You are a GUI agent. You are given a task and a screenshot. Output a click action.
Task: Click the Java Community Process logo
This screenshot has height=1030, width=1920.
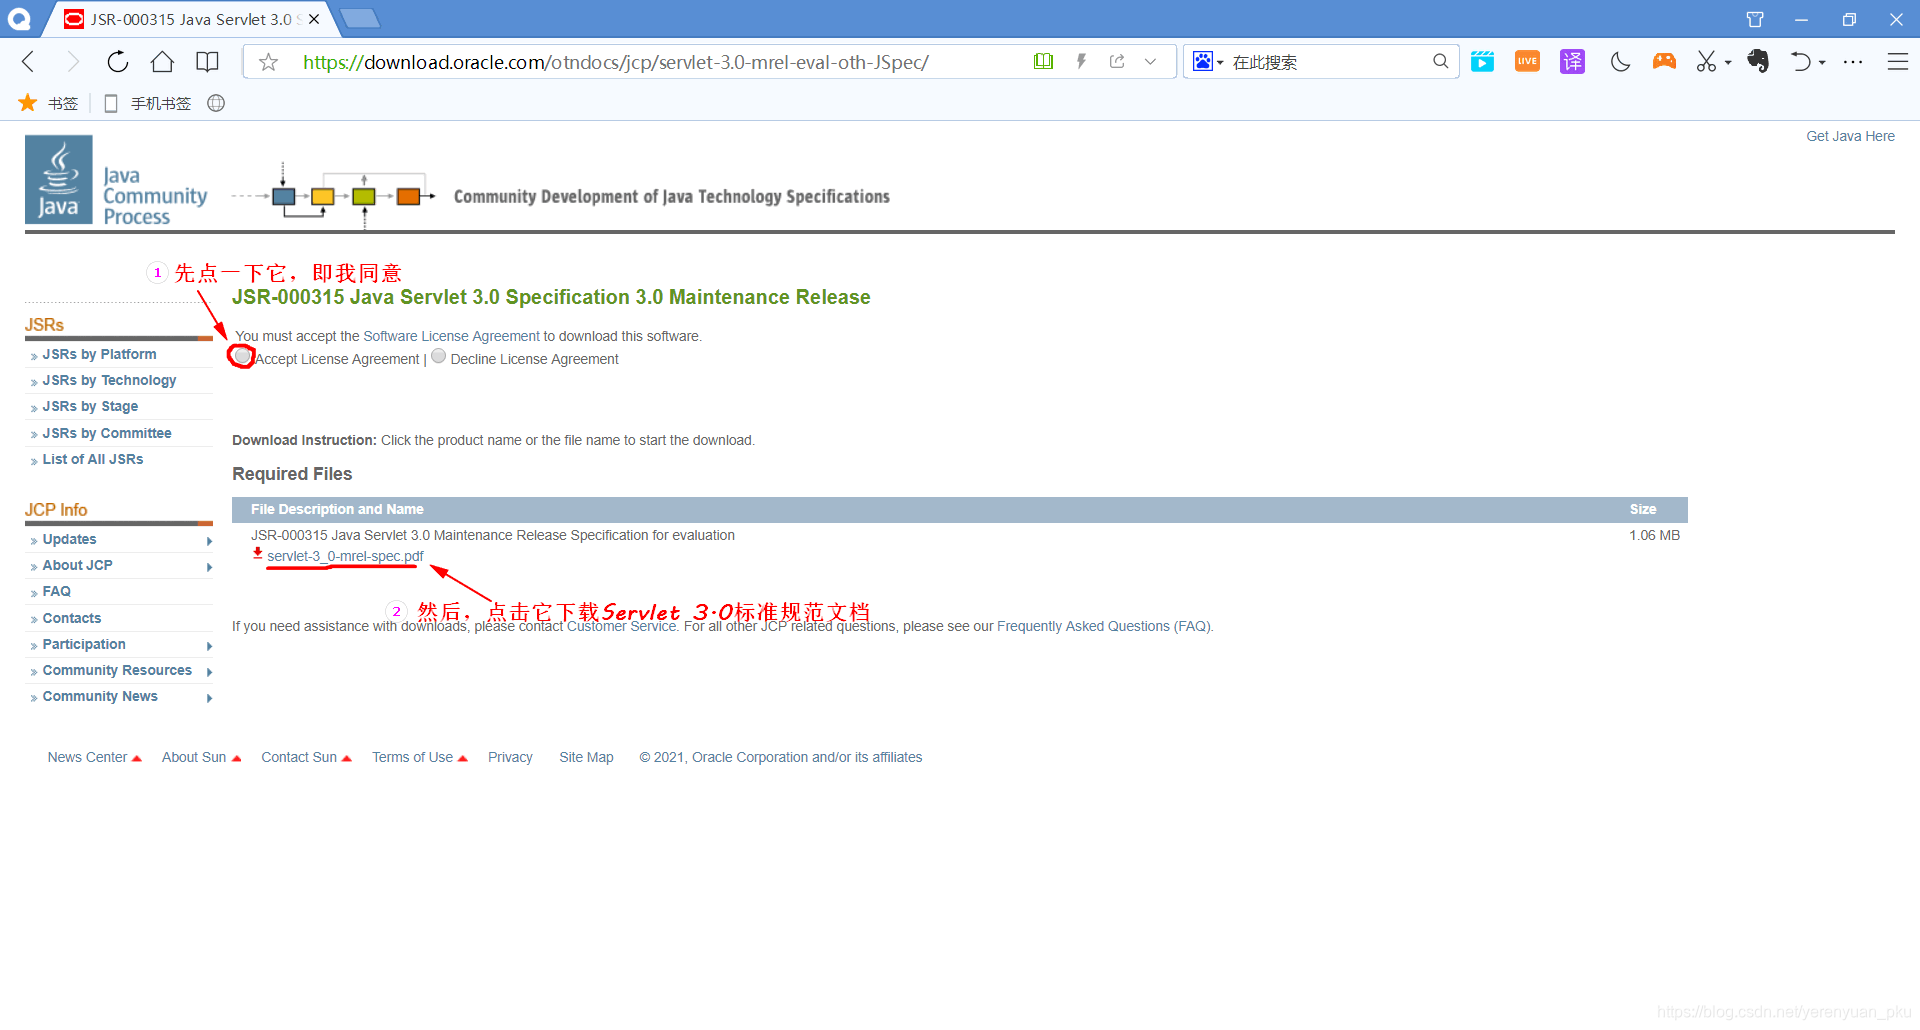coord(116,181)
